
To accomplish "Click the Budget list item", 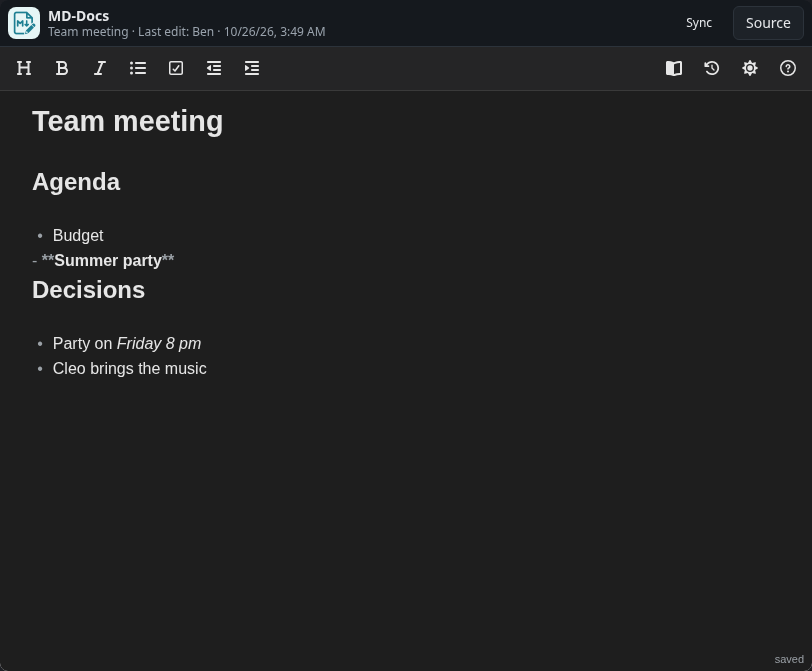I will point(78,236).
